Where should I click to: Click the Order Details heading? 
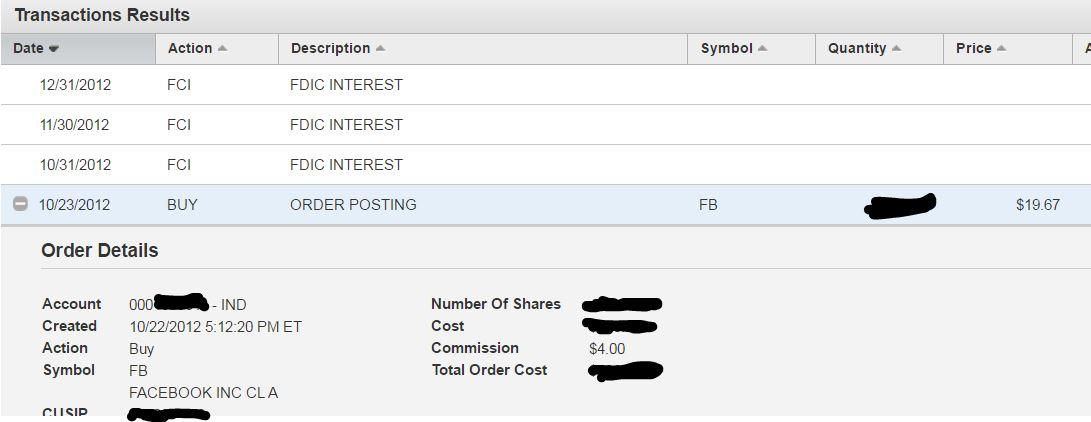coord(99,251)
